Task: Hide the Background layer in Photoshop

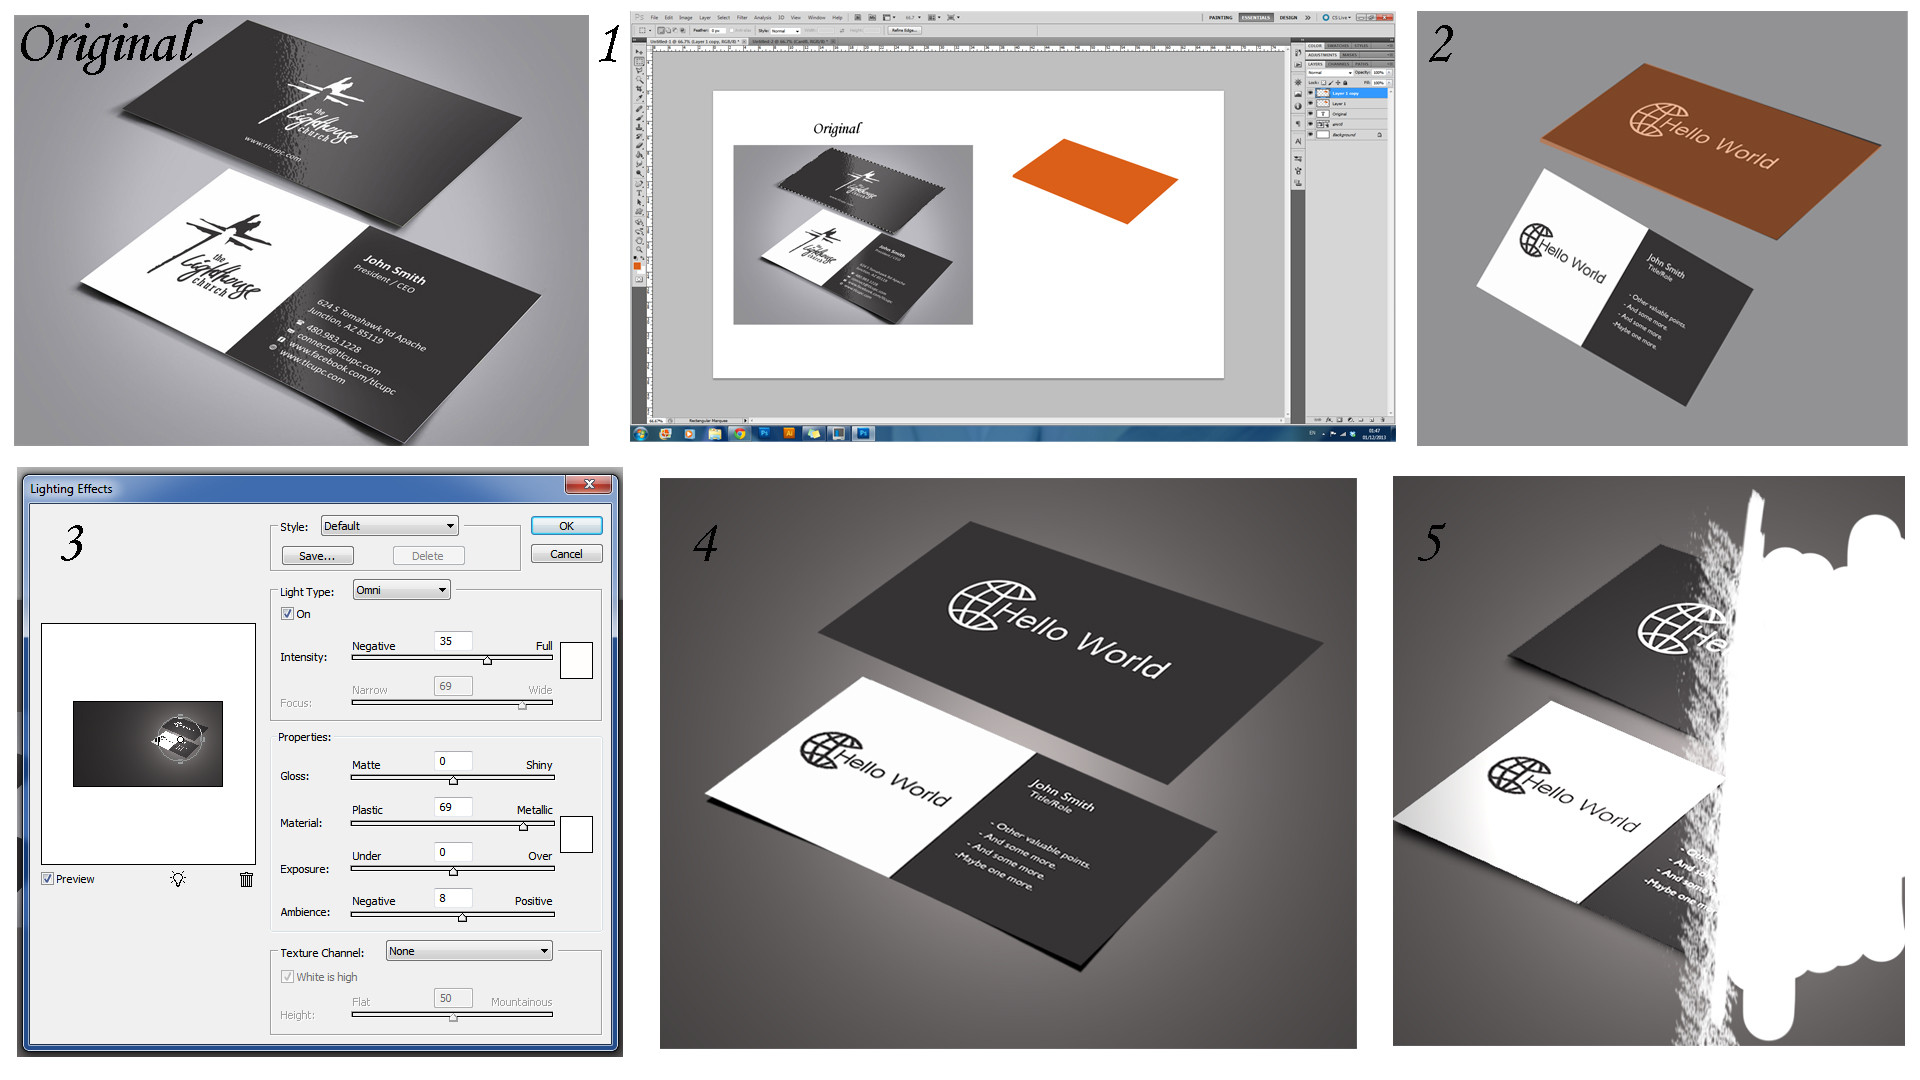Action: (x=1310, y=134)
